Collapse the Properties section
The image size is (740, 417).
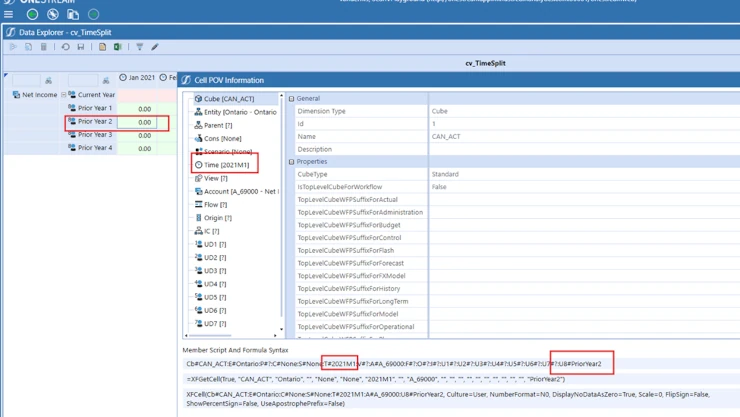(x=292, y=161)
